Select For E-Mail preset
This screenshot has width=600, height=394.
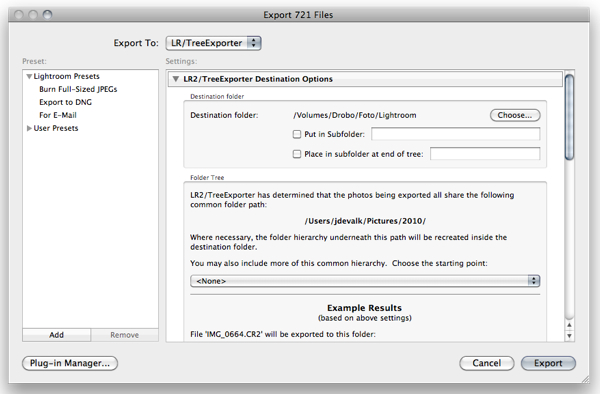[58, 115]
